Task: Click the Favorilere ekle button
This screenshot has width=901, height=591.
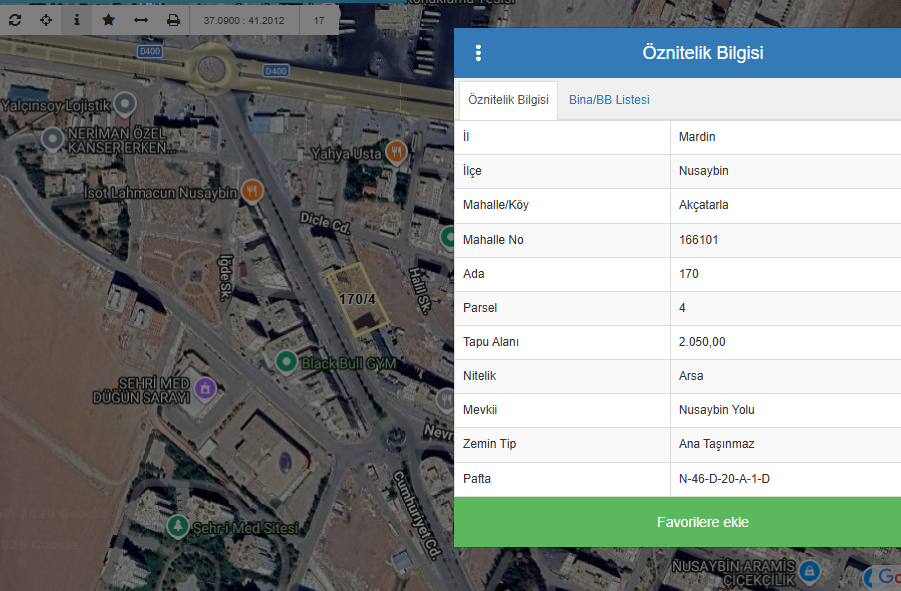Action: point(702,522)
